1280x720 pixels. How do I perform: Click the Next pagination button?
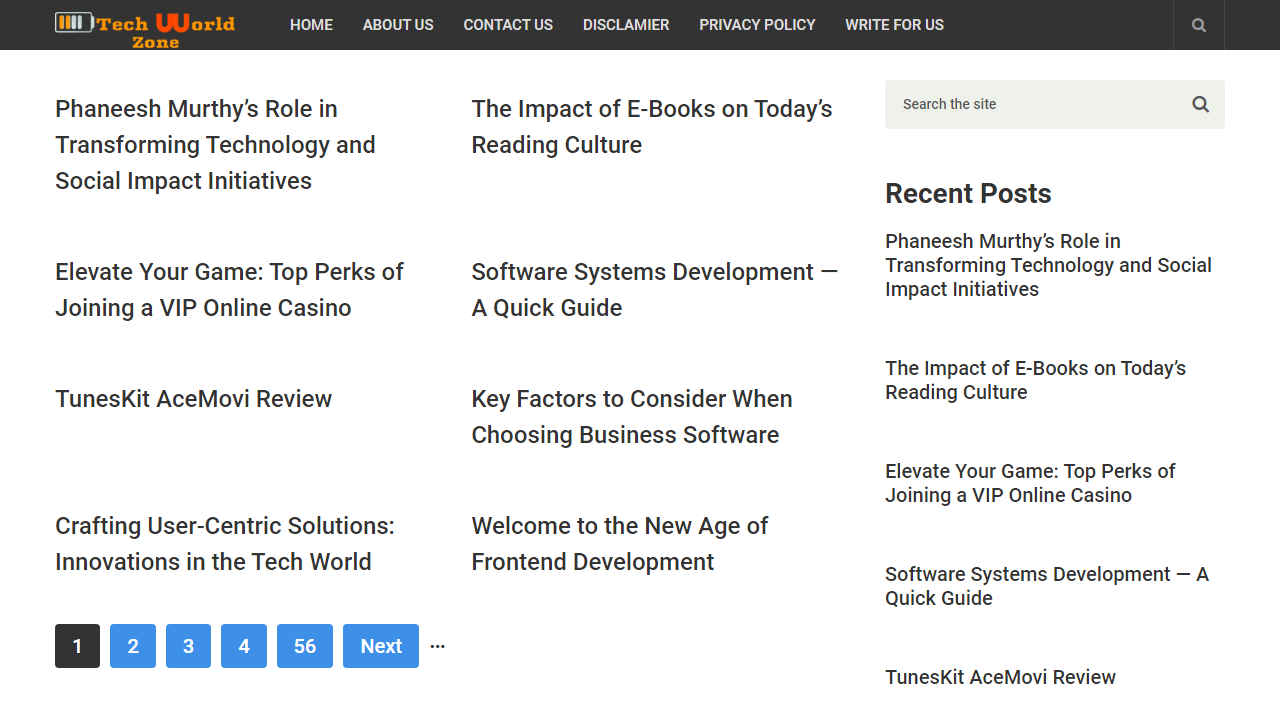(380, 645)
